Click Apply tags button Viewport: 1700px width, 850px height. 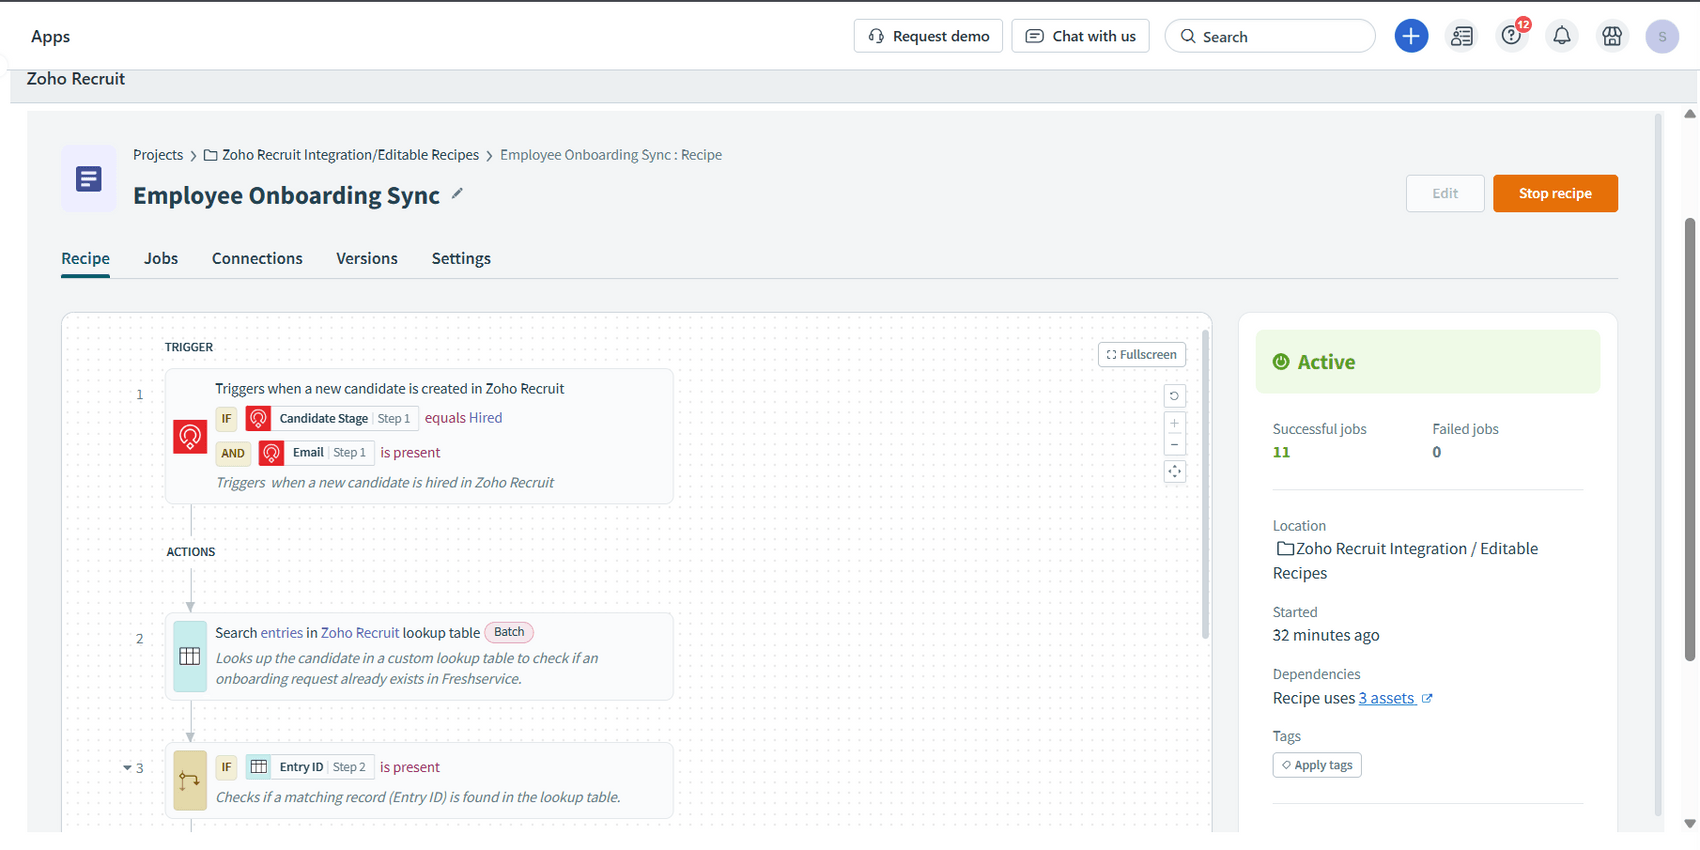point(1316,765)
